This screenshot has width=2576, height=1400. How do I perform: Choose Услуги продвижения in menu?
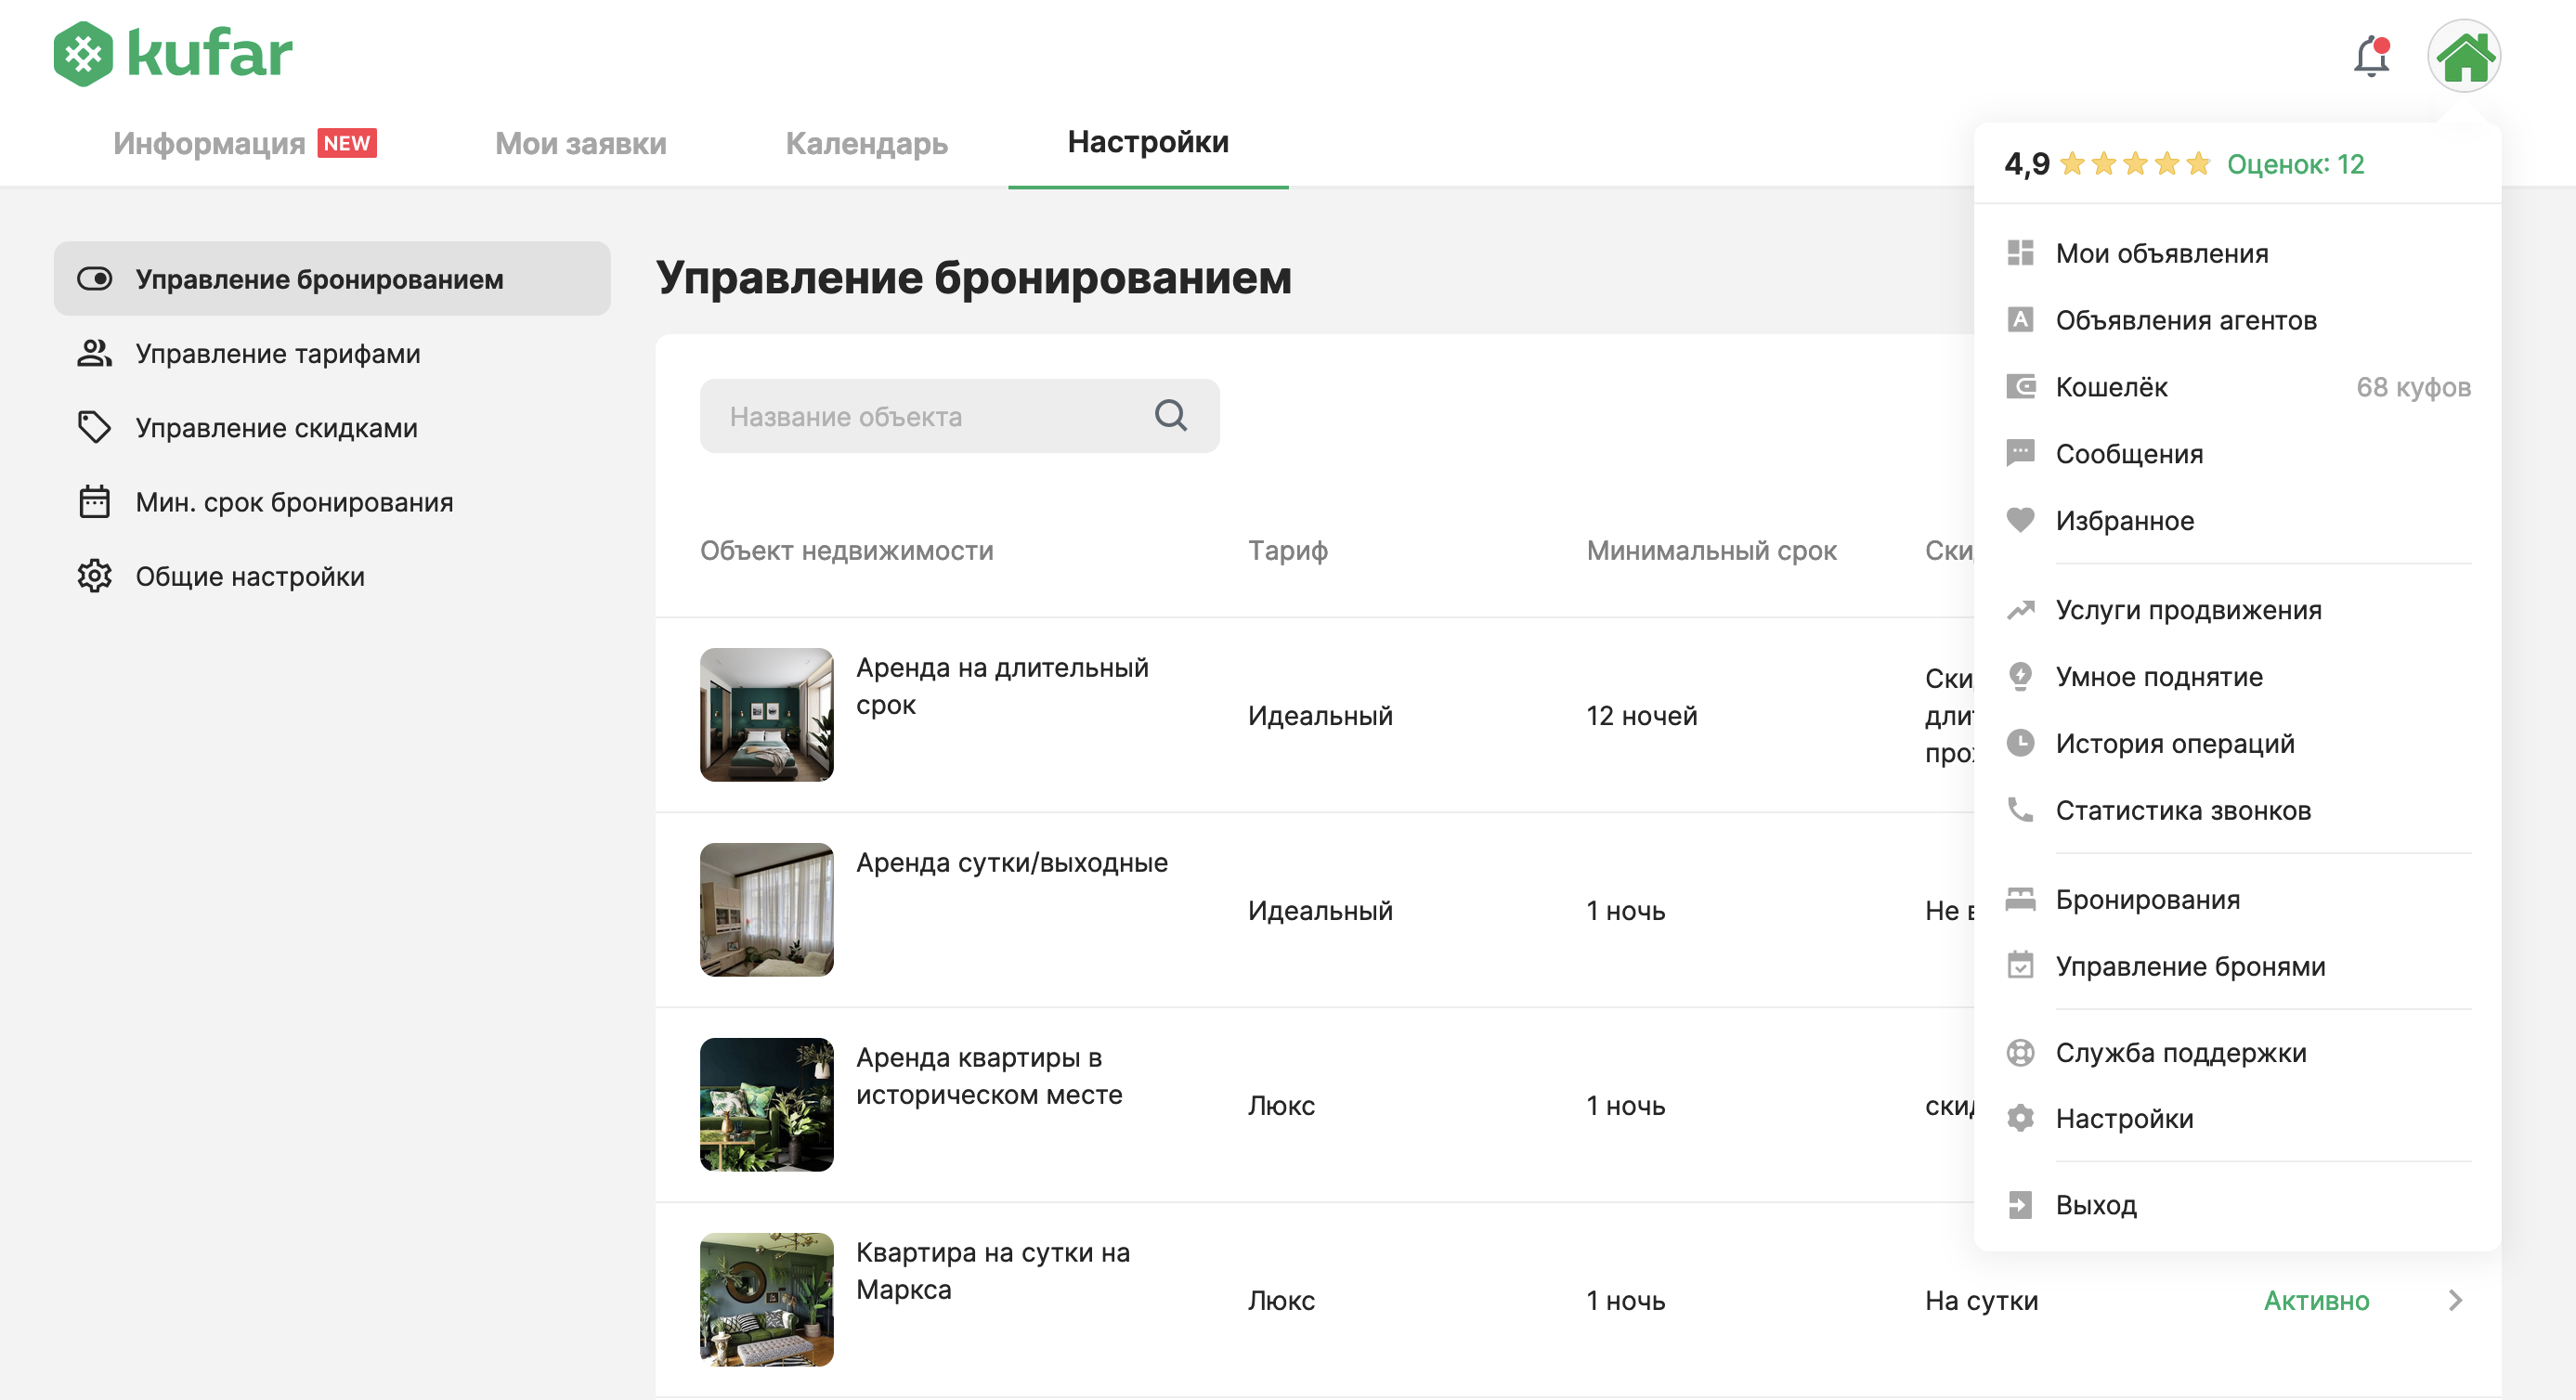pos(2237,610)
